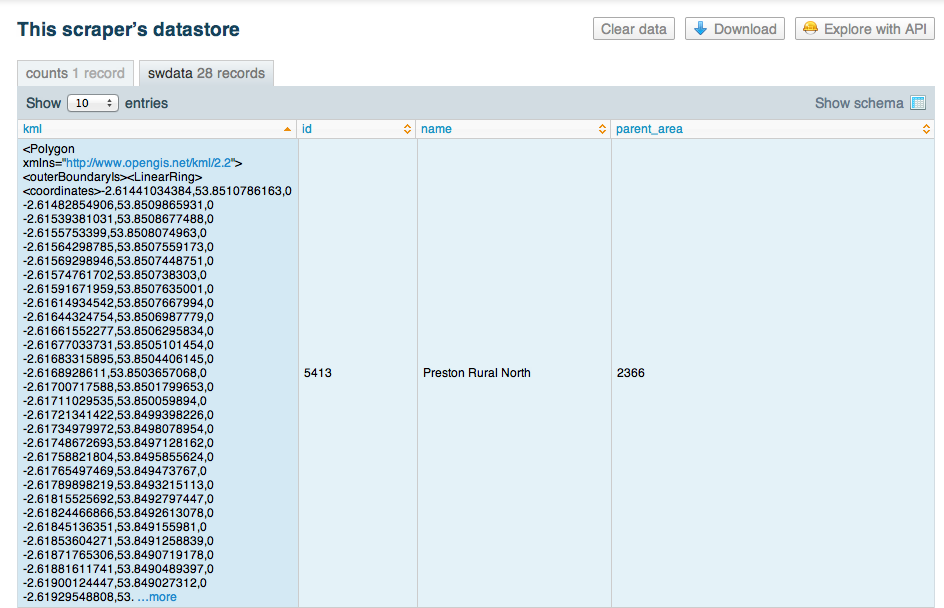Click the schema grid icon
Image resolution: width=944 pixels, height=608 pixels.
918,103
